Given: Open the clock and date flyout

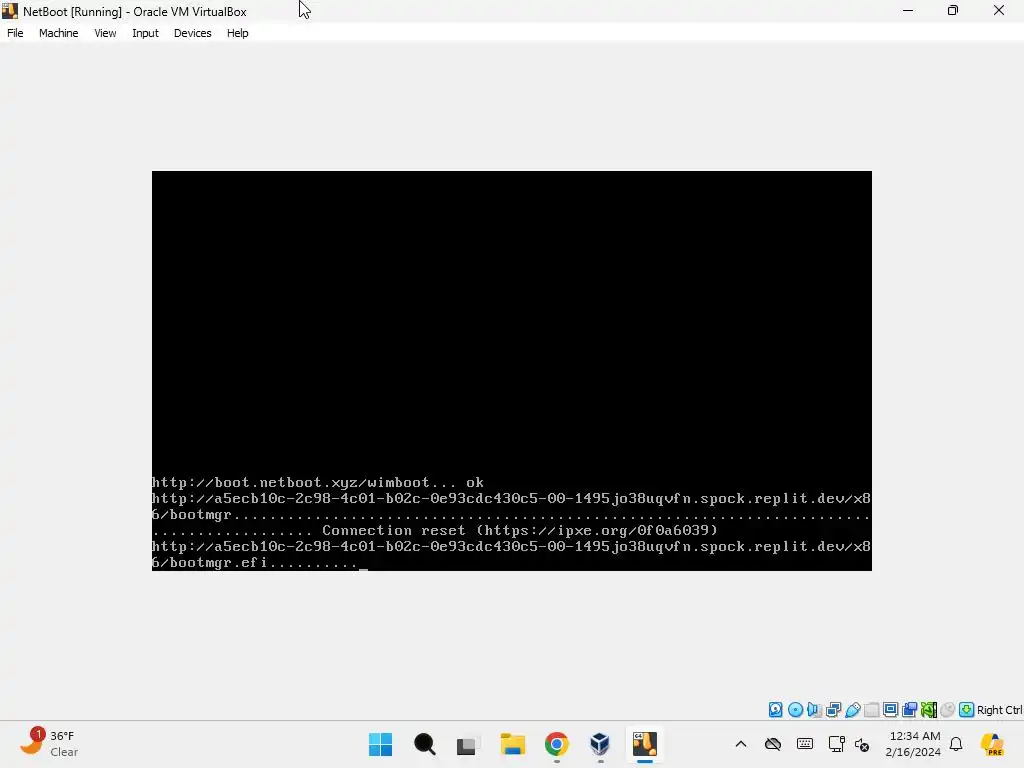Looking at the screenshot, I should coord(913,744).
